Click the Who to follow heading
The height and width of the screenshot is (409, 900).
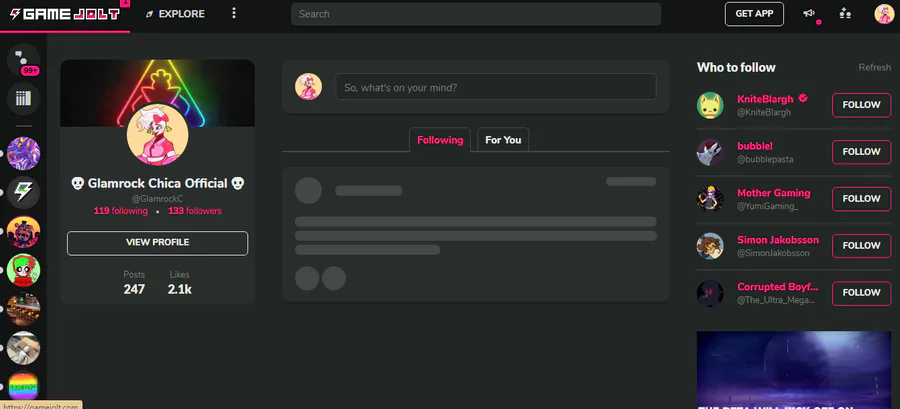[x=736, y=68]
